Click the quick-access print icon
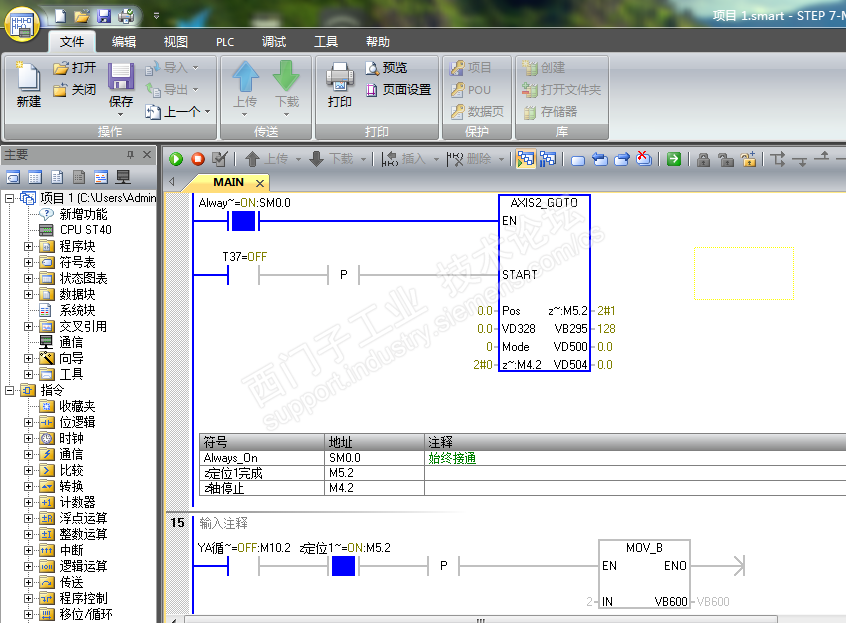 click(x=126, y=16)
